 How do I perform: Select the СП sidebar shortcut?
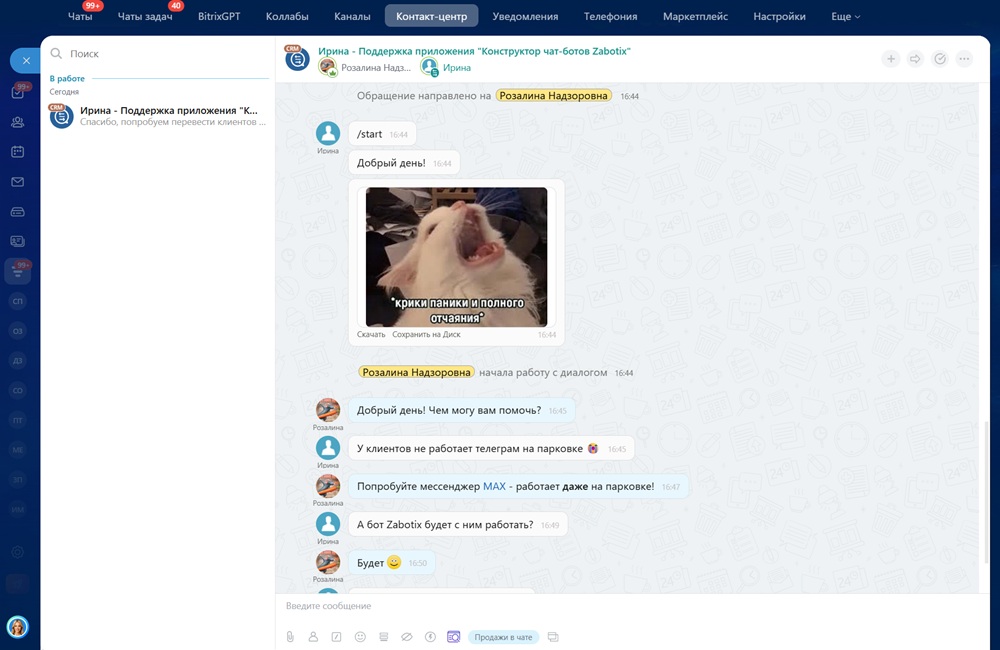[x=18, y=301]
